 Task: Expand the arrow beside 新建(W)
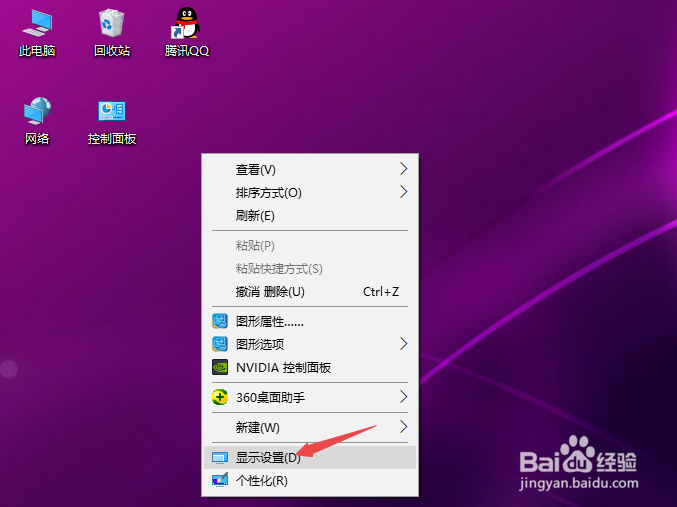tap(403, 427)
